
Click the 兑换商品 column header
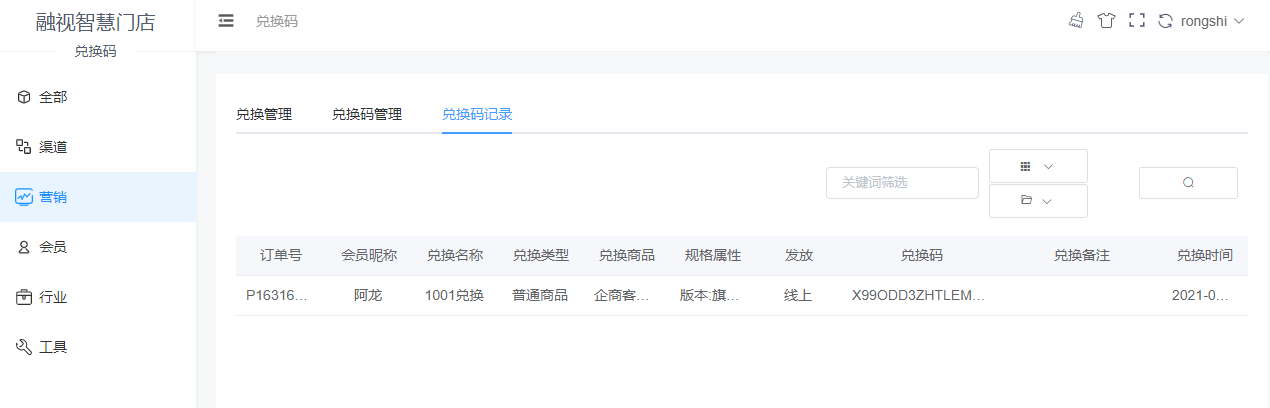point(627,256)
